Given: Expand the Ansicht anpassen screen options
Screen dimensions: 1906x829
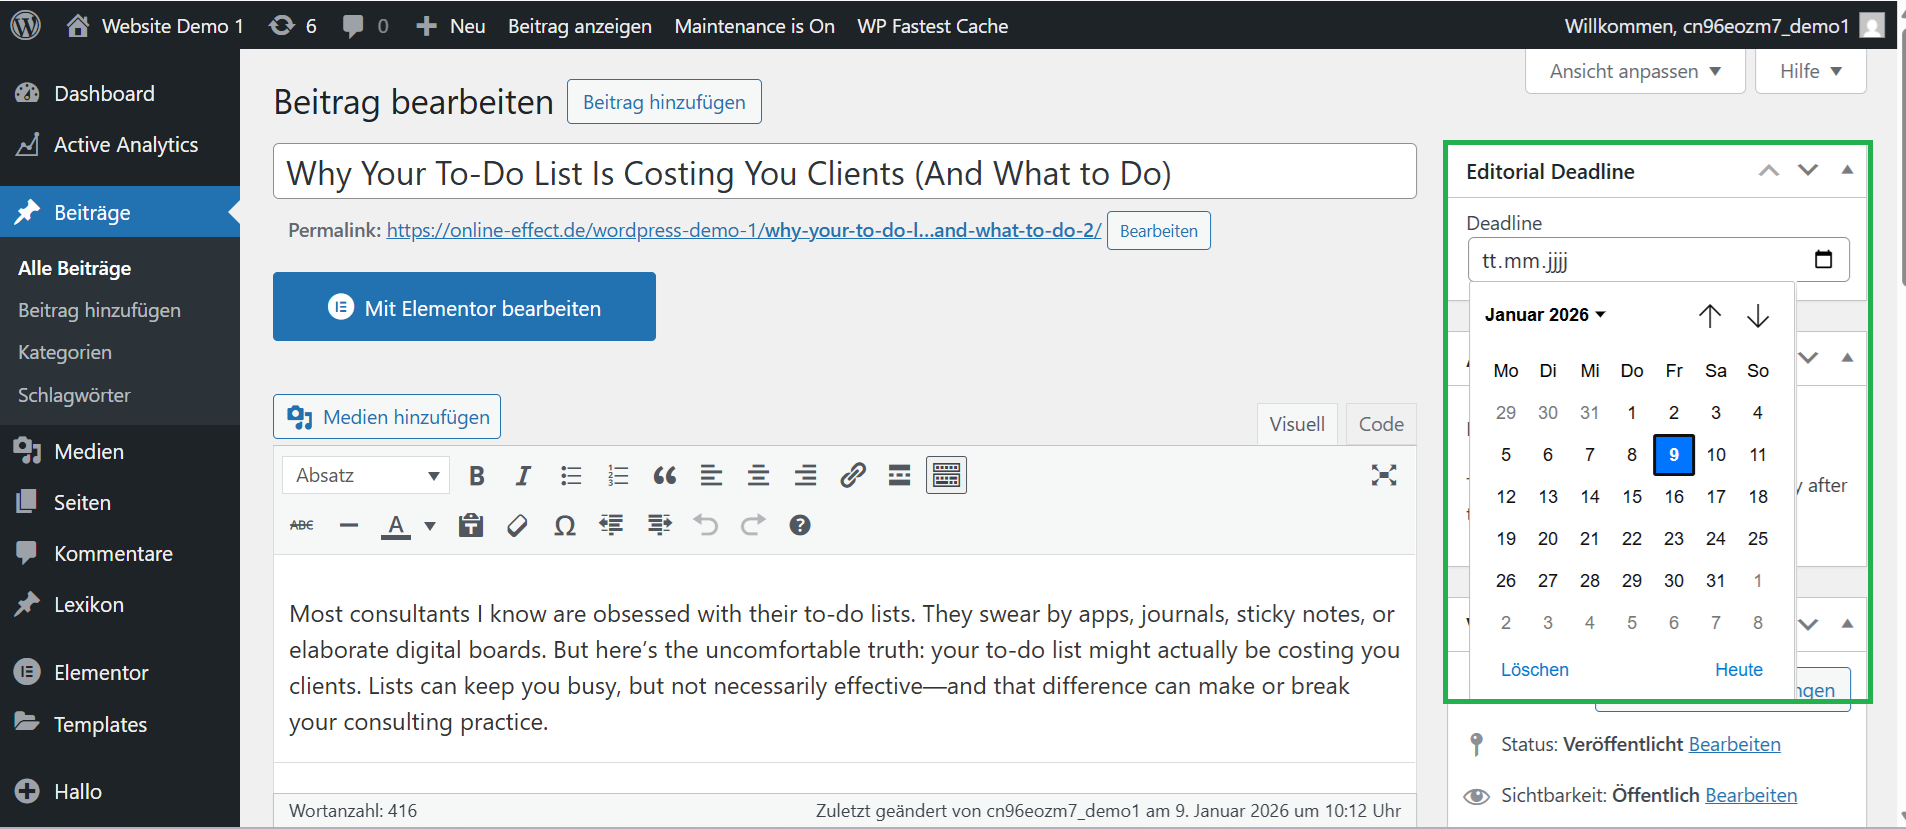Looking at the screenshot, I should pyautogui.click(x=1634, y=72).
